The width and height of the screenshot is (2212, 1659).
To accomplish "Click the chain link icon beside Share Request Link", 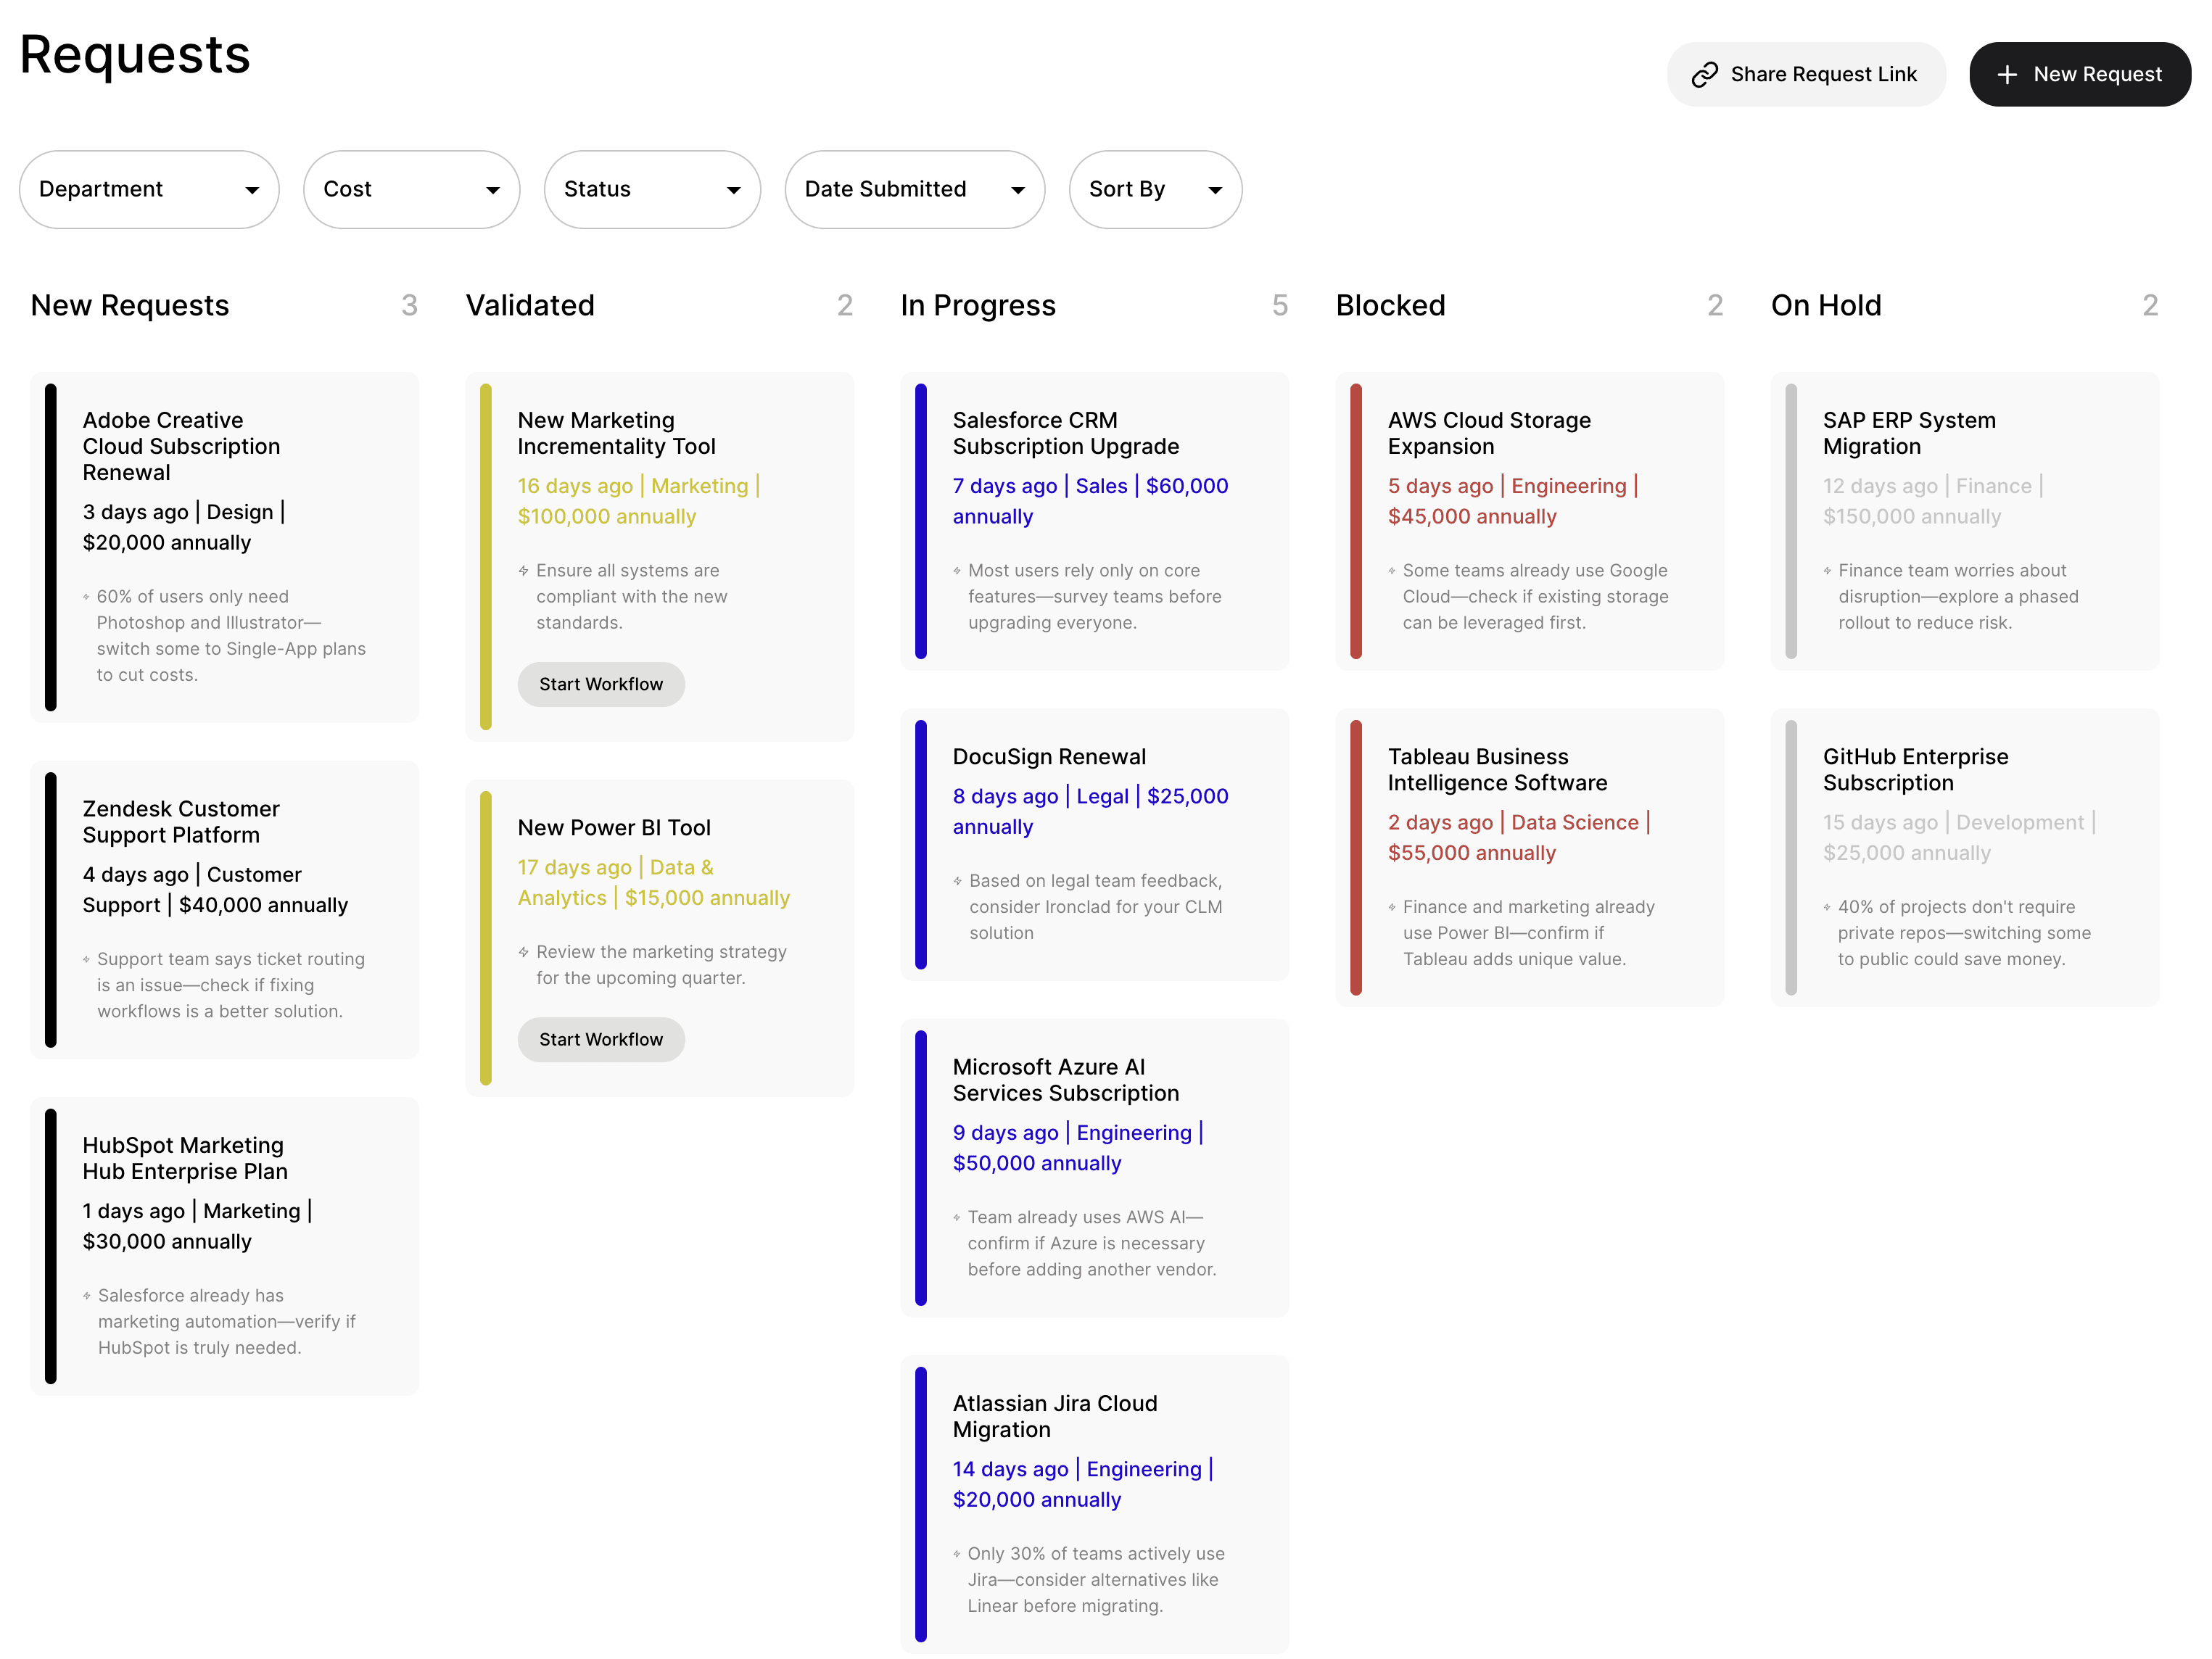I will click(1704, 75).
